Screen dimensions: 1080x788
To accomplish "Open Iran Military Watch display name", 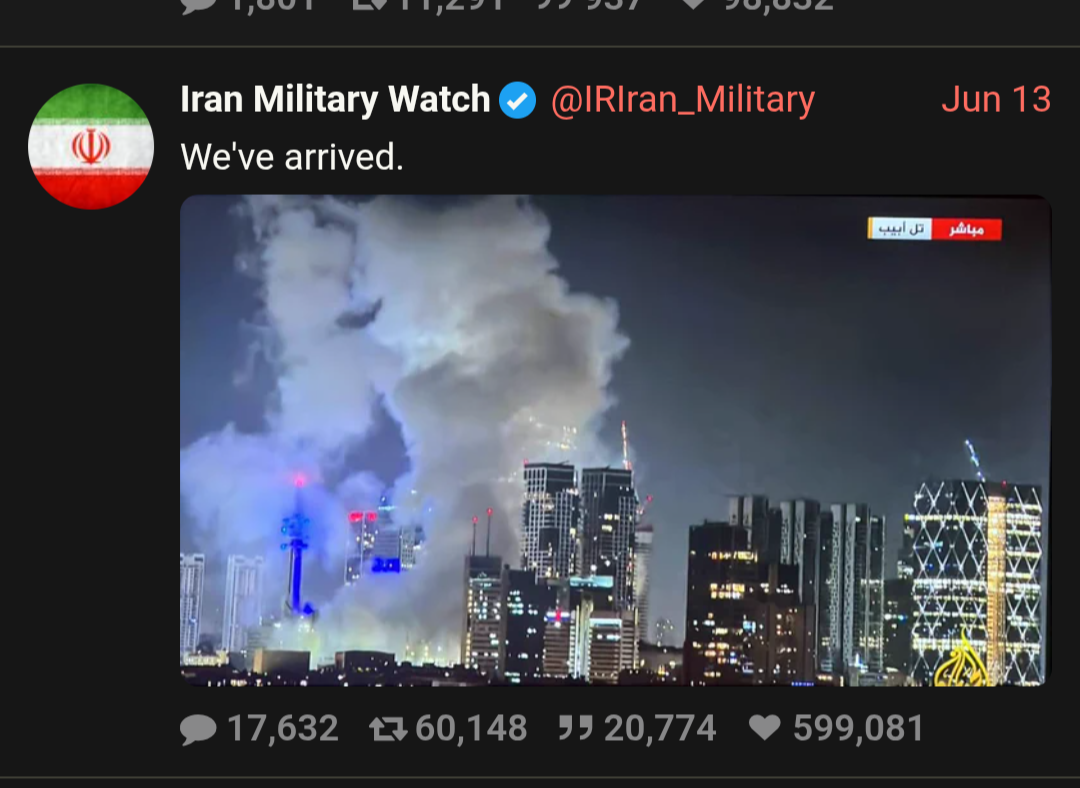I will point(335,99).
